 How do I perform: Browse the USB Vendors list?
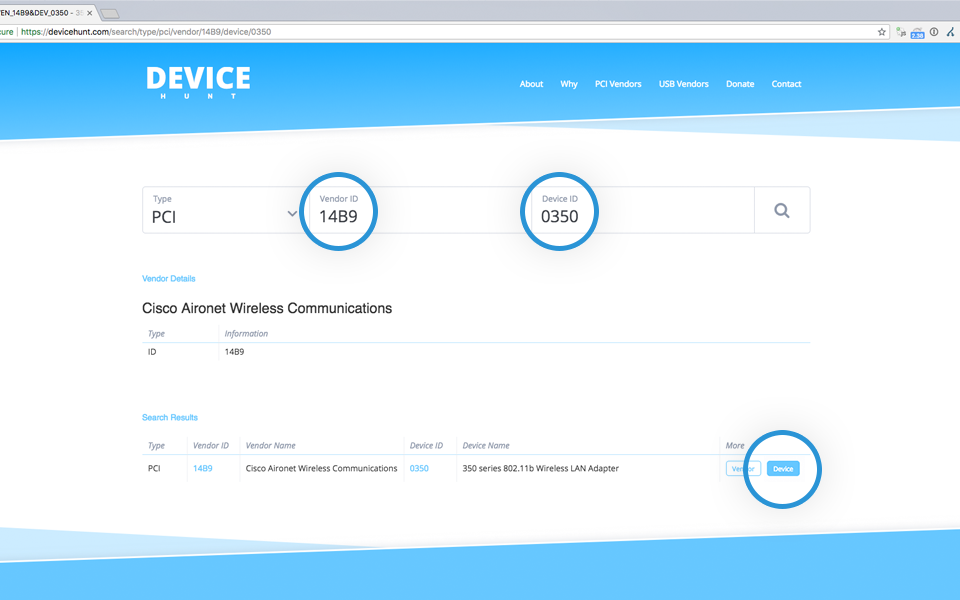coord(684,84)
